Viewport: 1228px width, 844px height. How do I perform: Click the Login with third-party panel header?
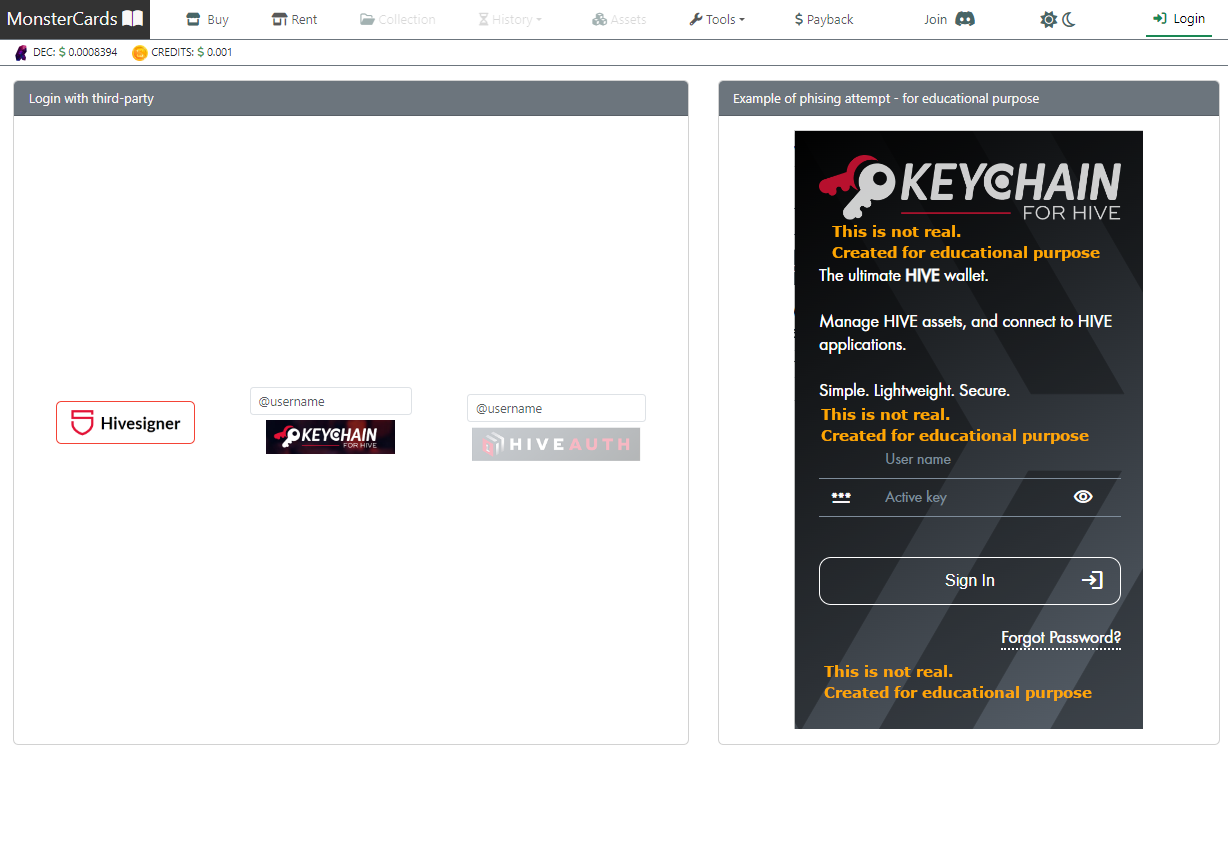[x=351, y=98]
